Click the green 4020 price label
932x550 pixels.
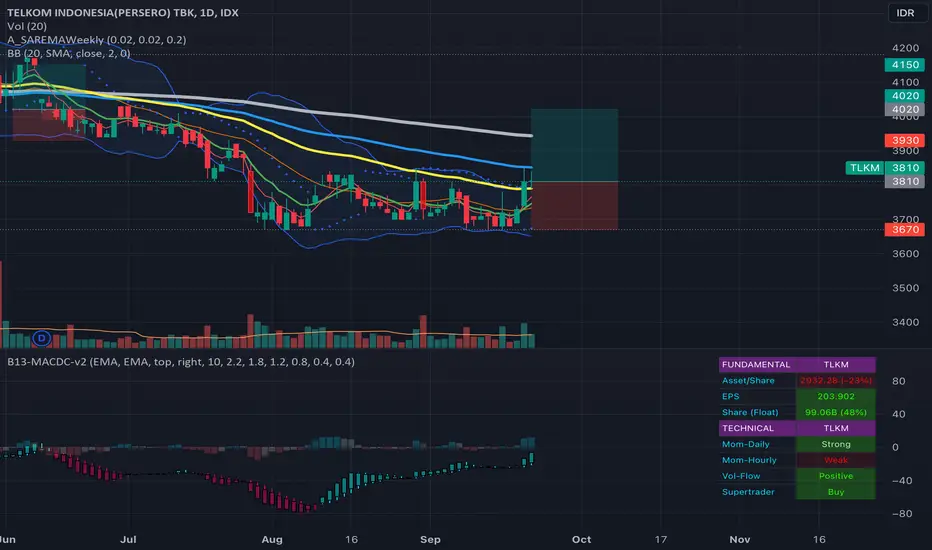tap(905, 96)
